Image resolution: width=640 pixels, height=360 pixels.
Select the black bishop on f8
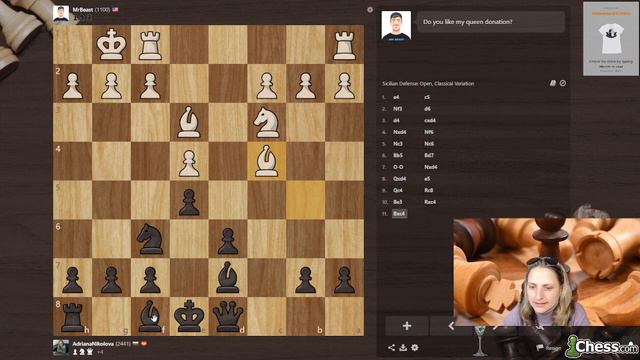click(150, 316)
